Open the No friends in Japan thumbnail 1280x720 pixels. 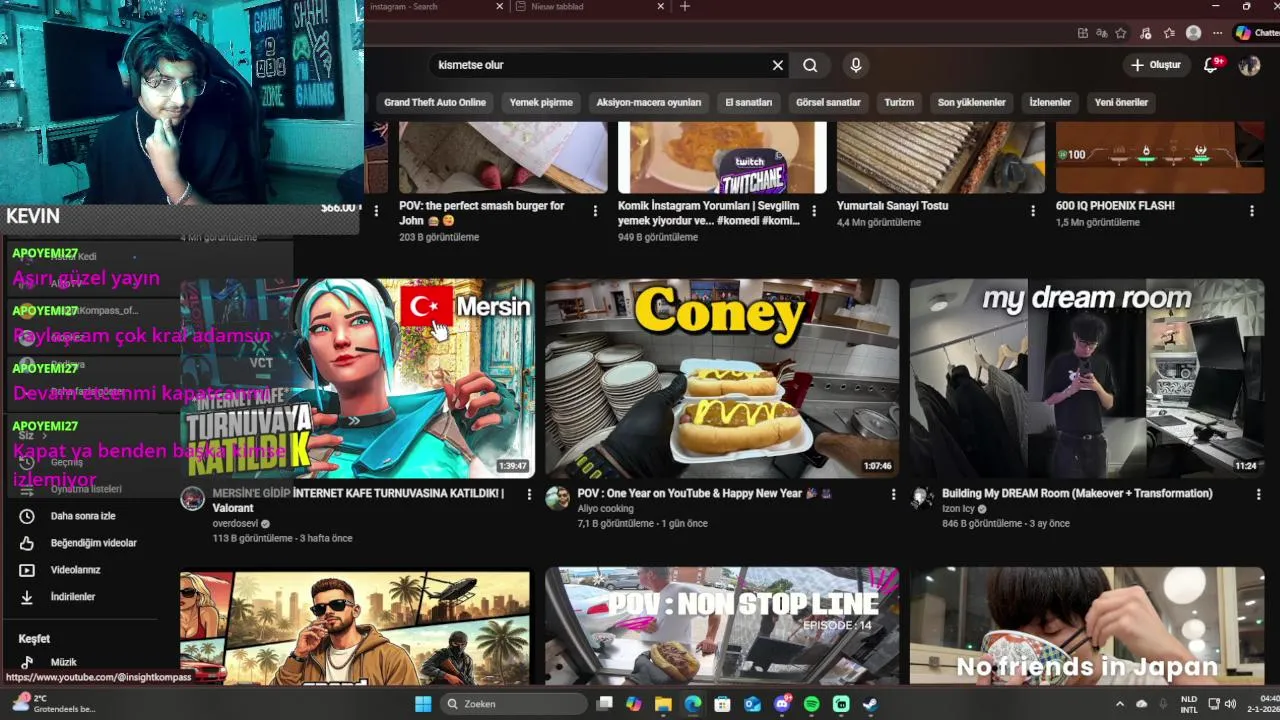click(1087, 626)
